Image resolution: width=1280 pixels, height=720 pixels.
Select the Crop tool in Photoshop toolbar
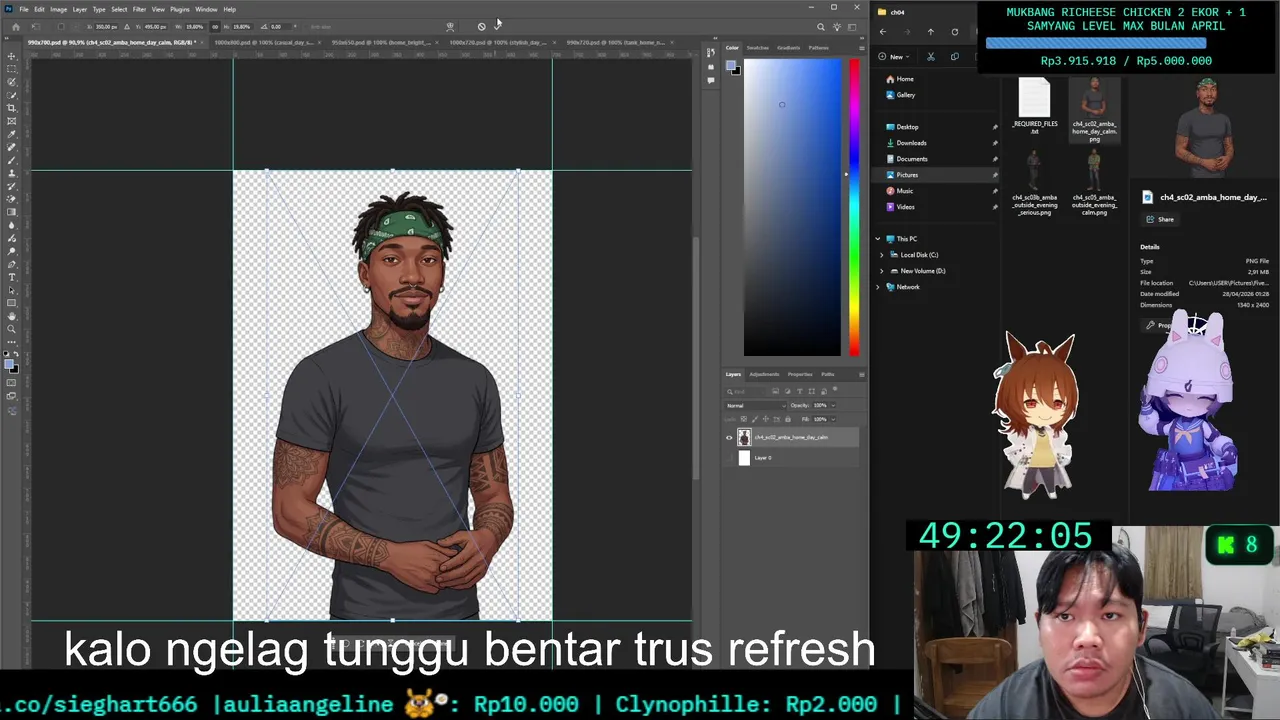(x=12, y=108)
